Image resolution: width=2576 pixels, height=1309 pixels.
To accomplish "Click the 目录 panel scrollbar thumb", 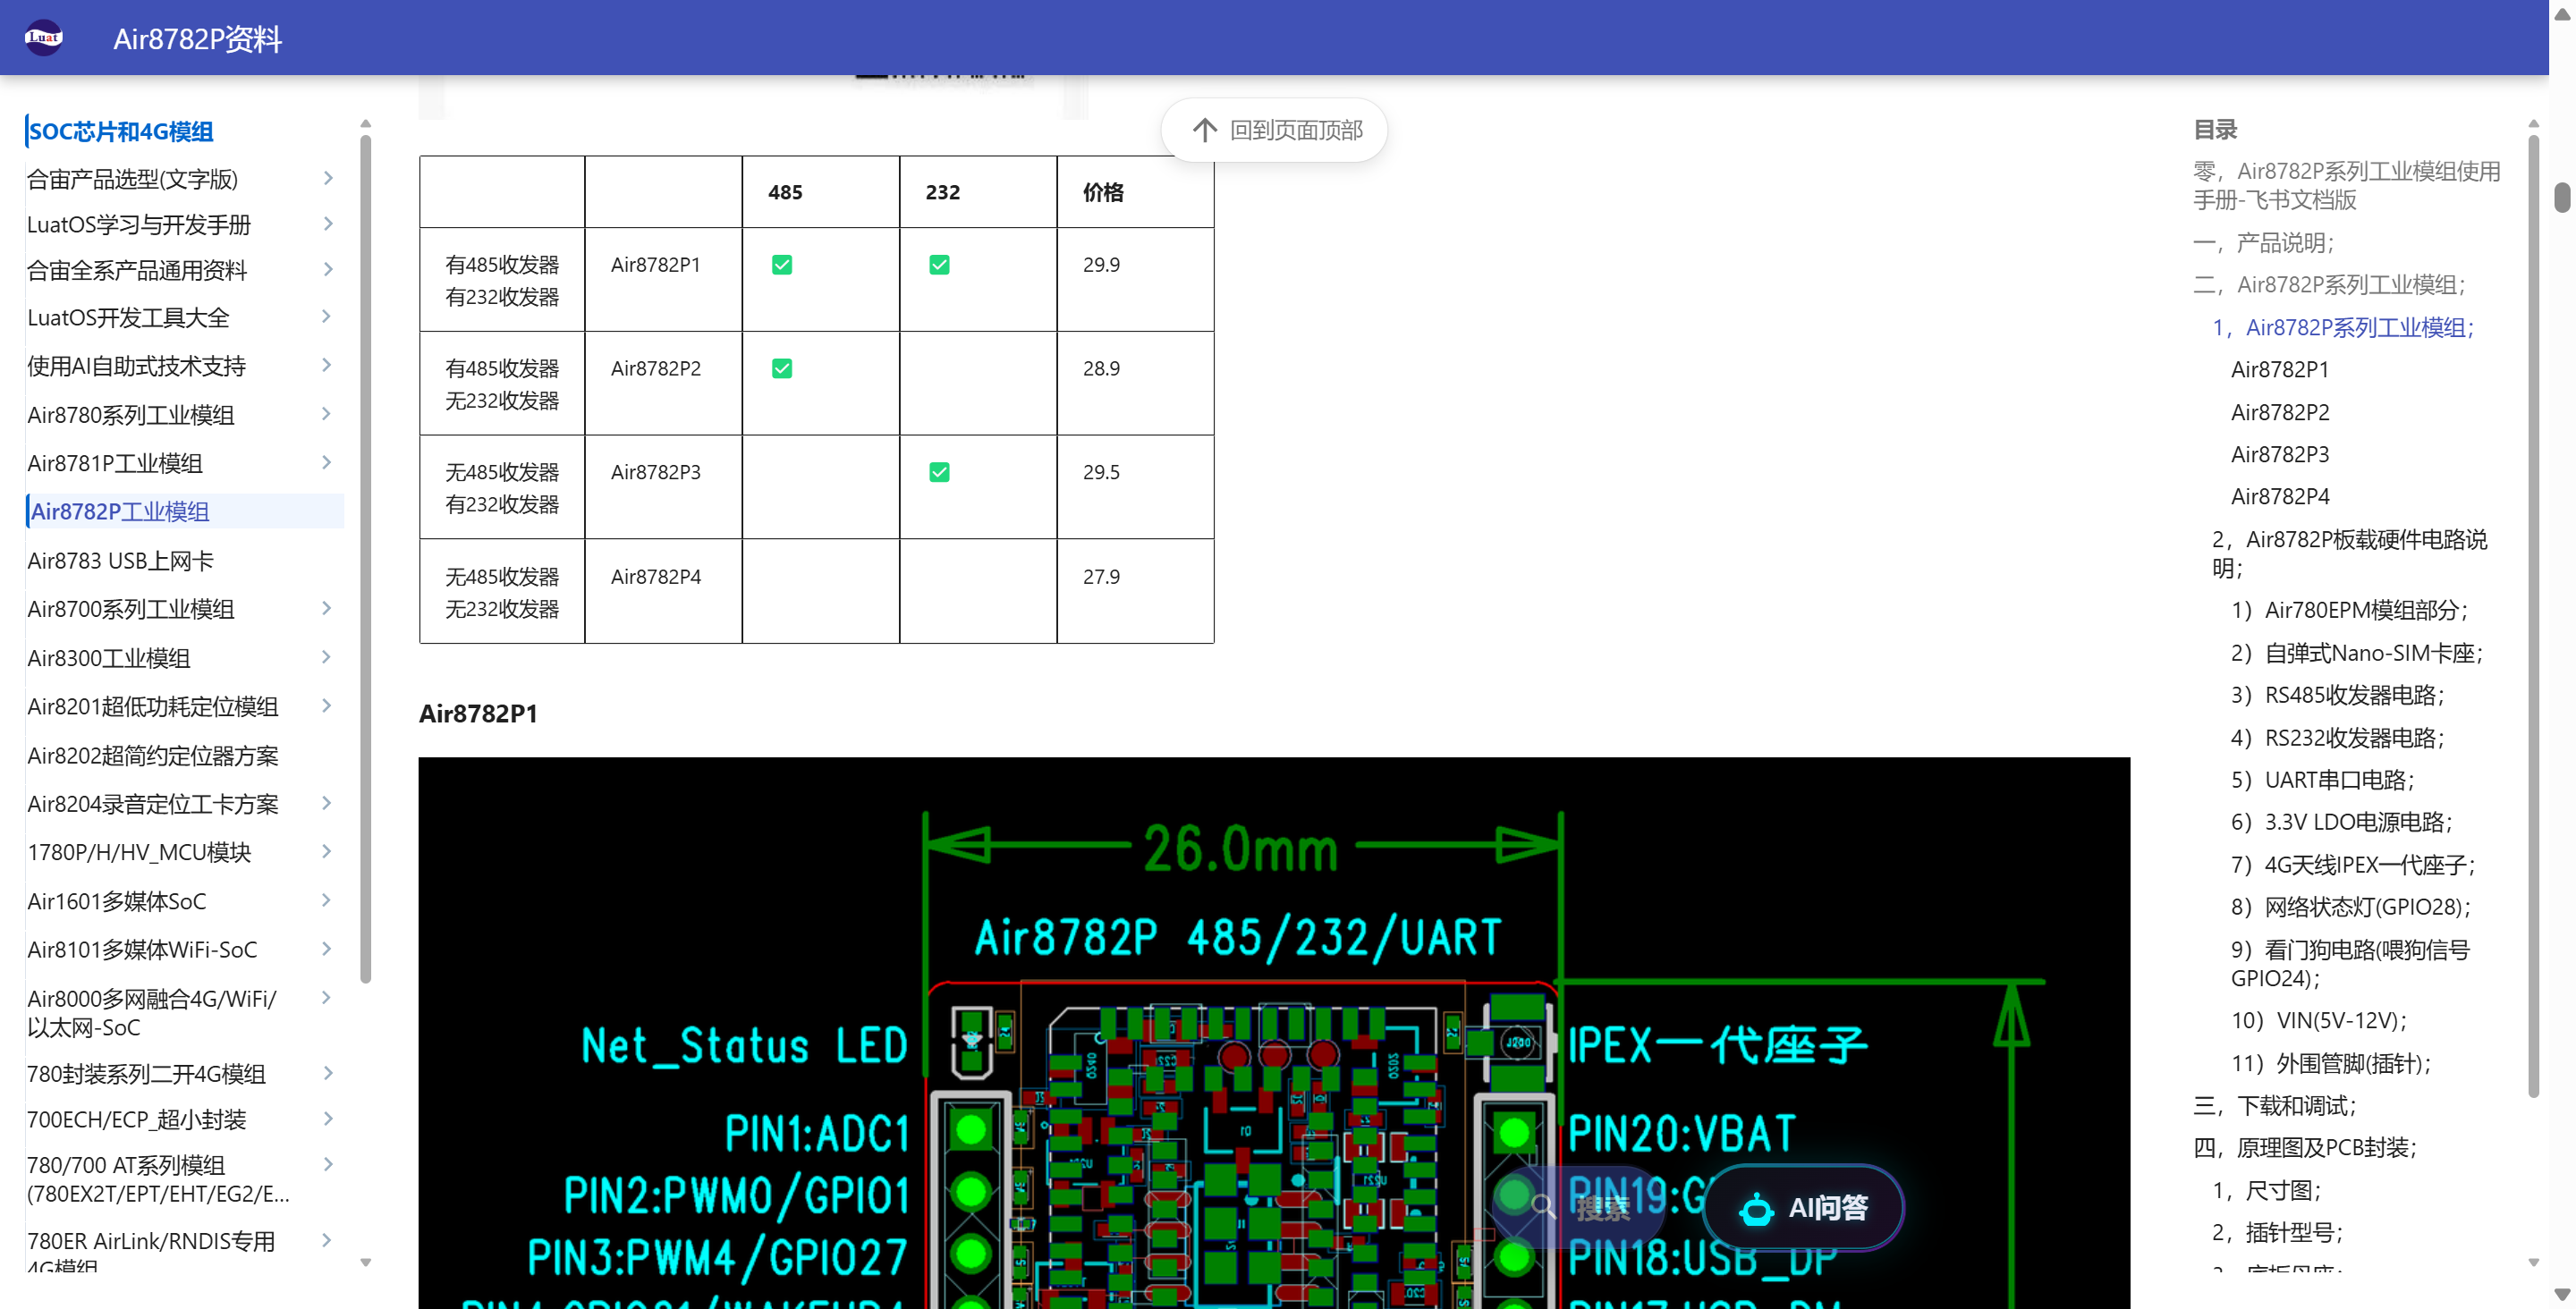I will click(x=2533, y=615).
